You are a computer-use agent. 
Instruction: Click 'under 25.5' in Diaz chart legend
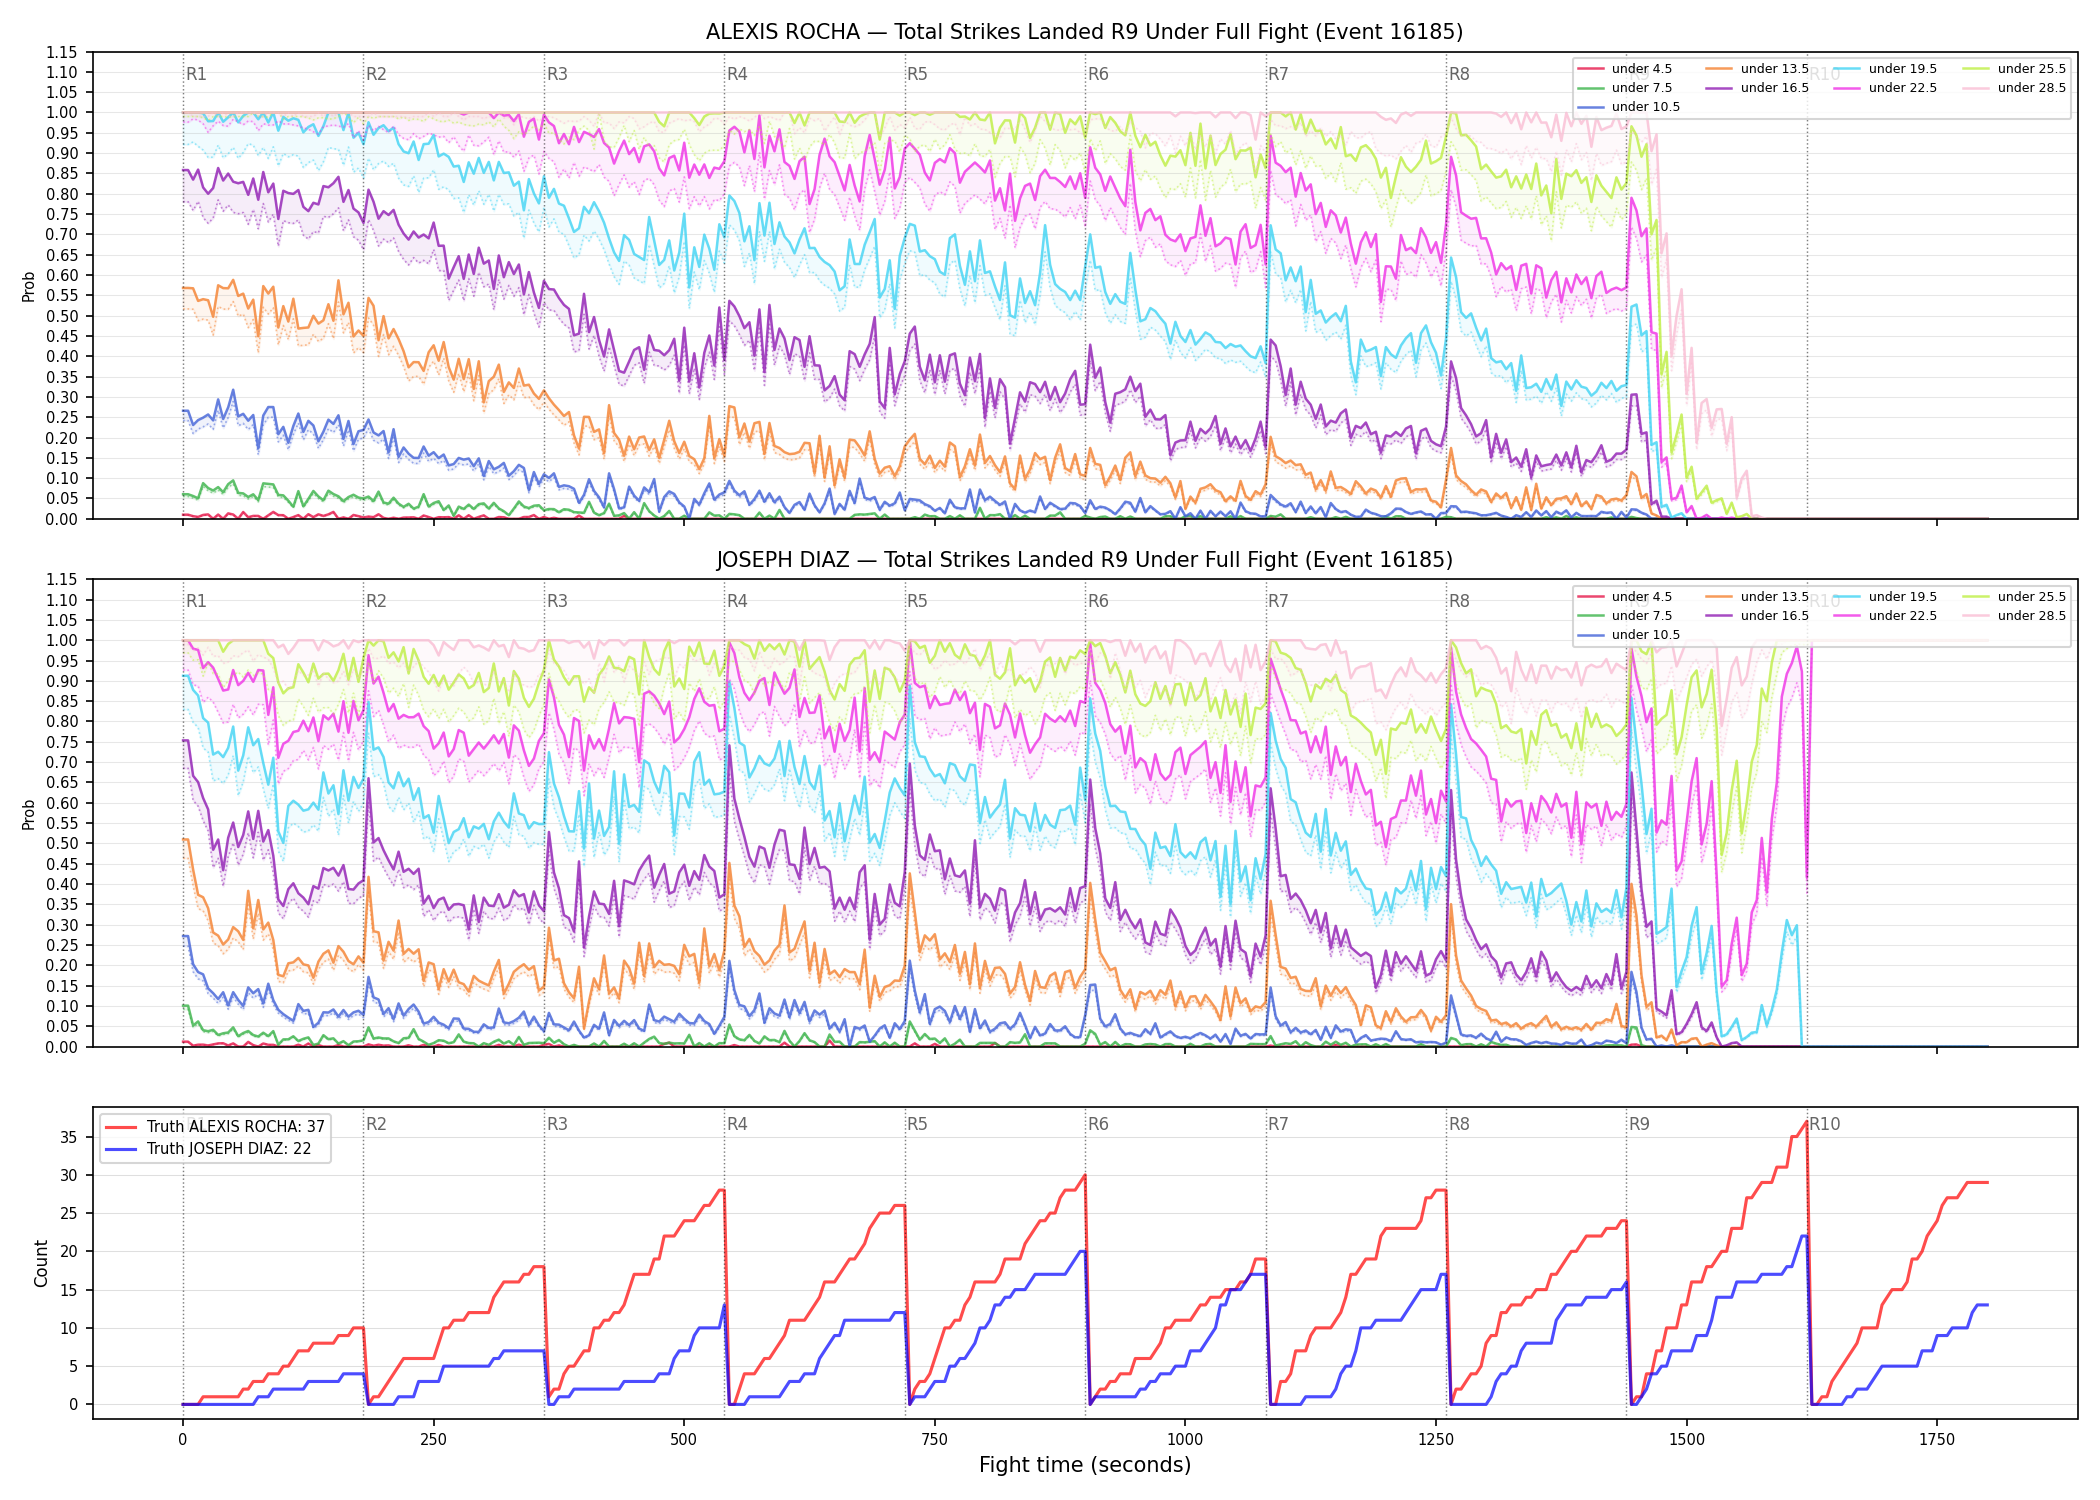tap(2031, 597)
